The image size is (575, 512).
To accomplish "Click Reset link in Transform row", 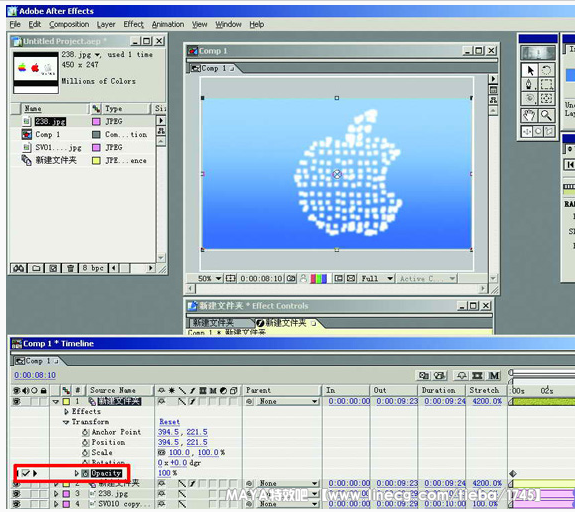I will tap(169, 422).
